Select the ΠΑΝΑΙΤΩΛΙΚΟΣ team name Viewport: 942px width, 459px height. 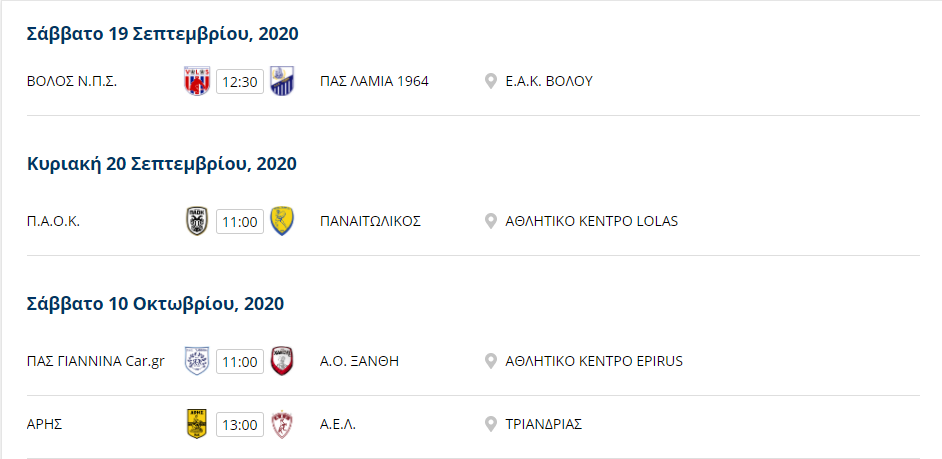[x=371, y=222]
